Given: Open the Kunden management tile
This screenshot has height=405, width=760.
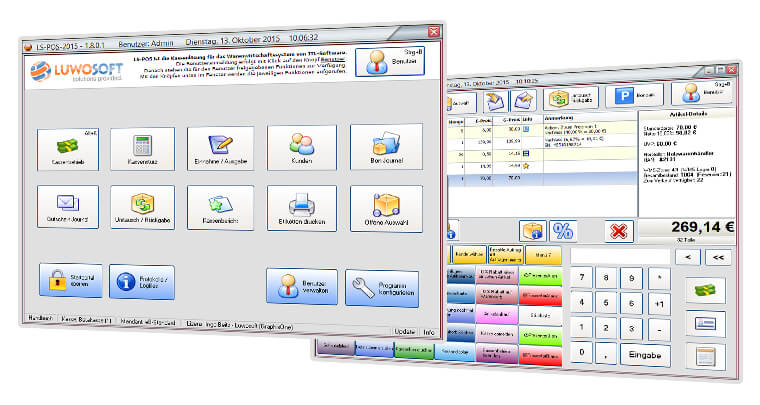Looking at the screenshot, I should tap(302, 149).
